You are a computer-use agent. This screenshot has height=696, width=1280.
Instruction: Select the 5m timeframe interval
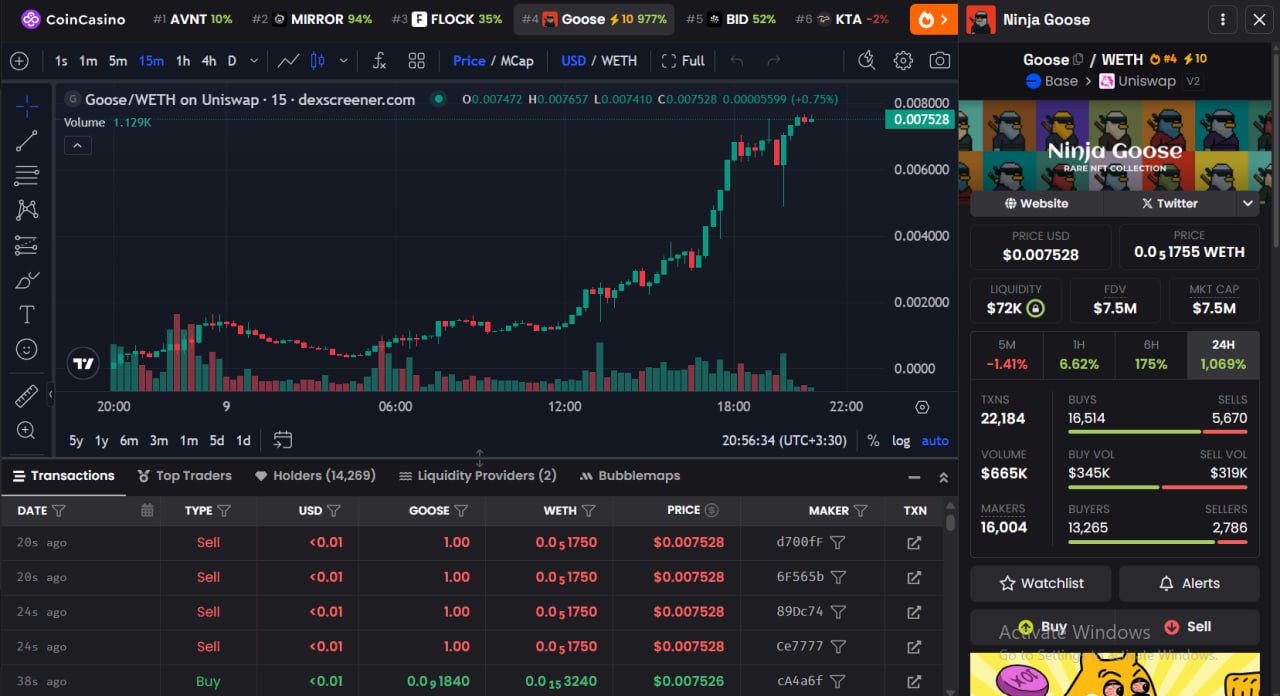(118, 61)
